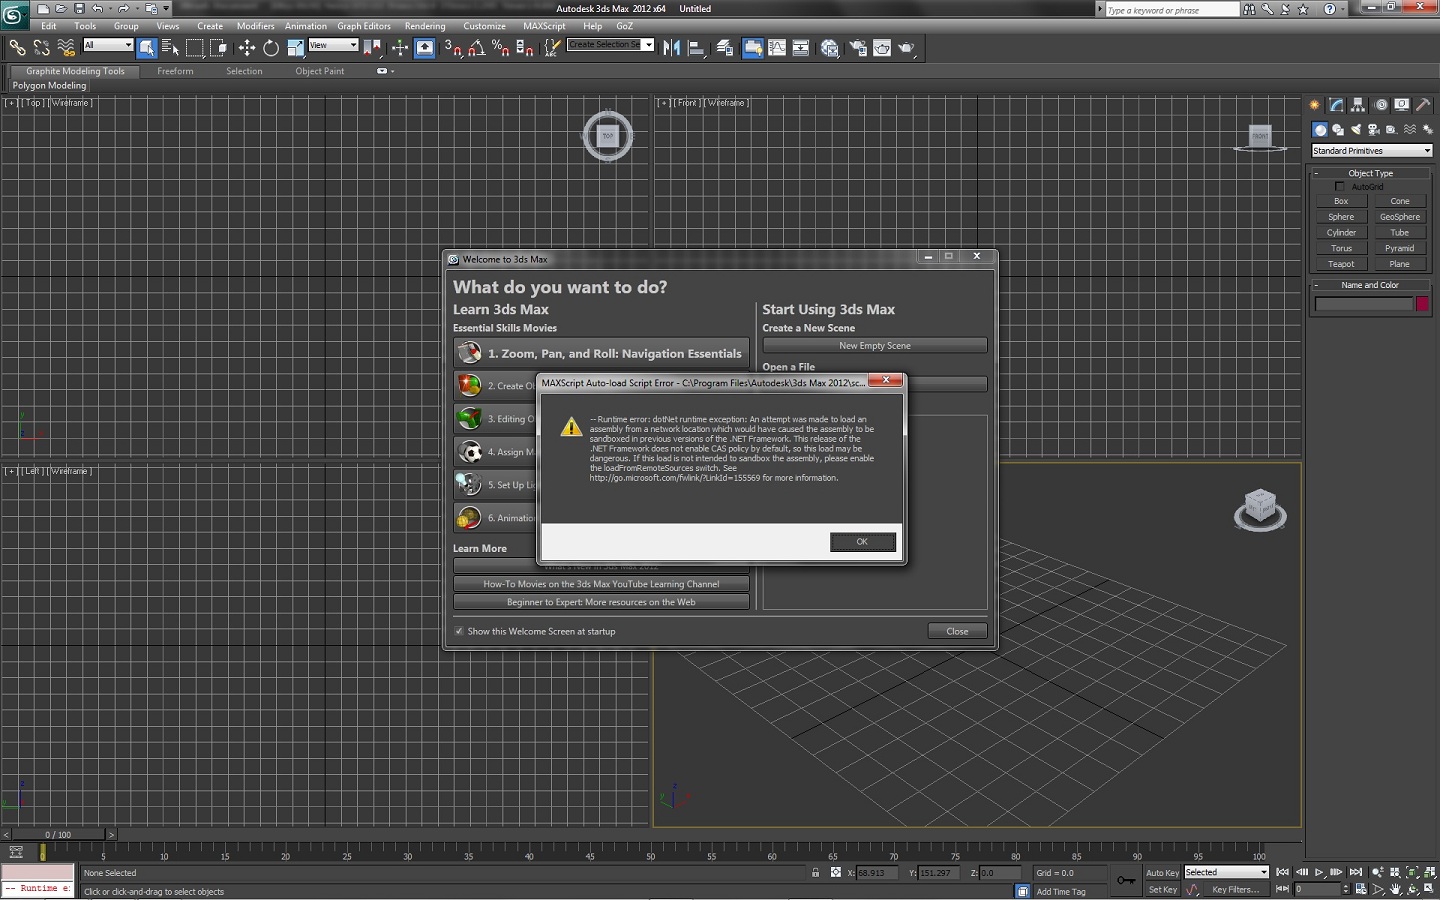Open the Curve Editor icon
This screenshot has width=1440, height=900.
pos(777,47)
